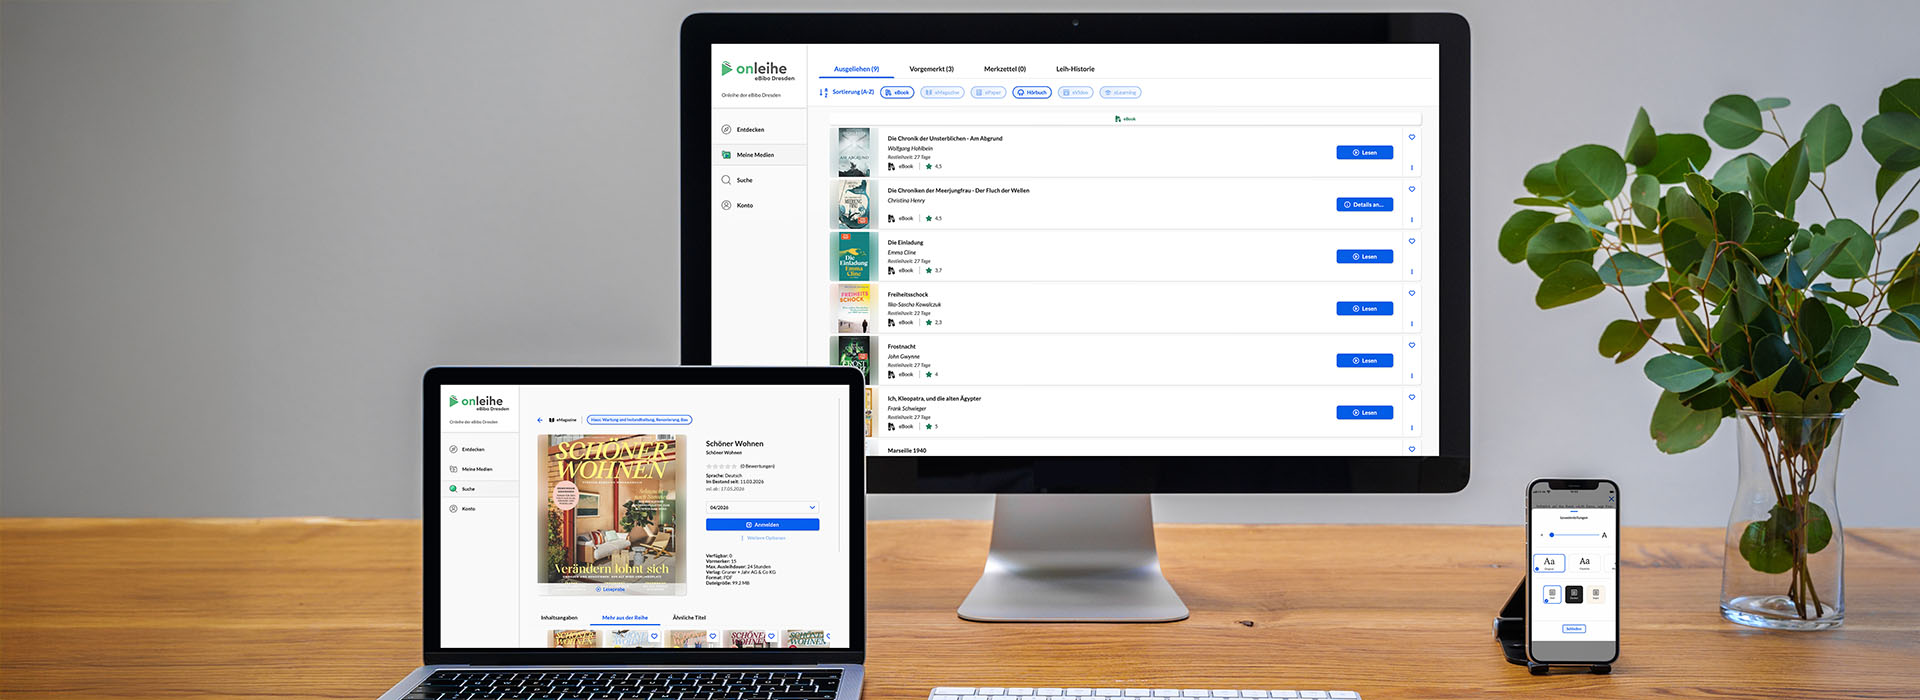1920x700 pixels.
Task: Open more options dots for Die Chronik der Unsterblichen
Action: [1412, 168]
